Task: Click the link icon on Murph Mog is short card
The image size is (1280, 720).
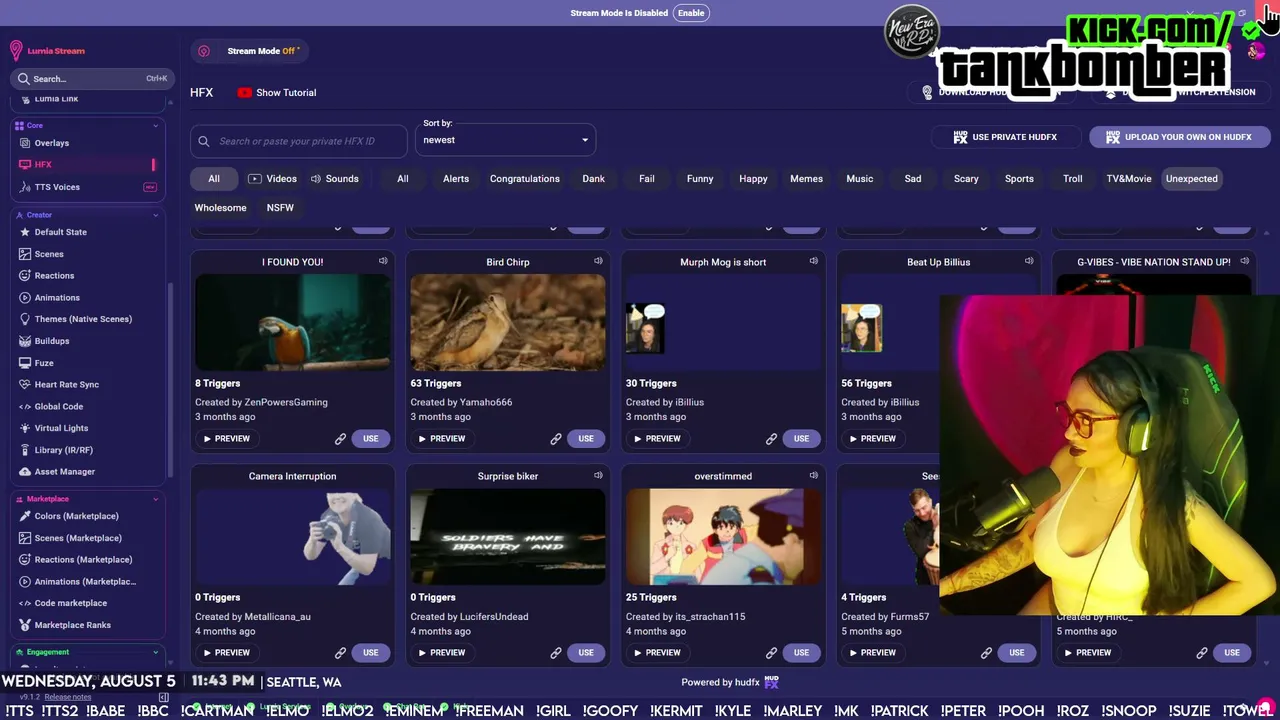Action: point(771,439)
